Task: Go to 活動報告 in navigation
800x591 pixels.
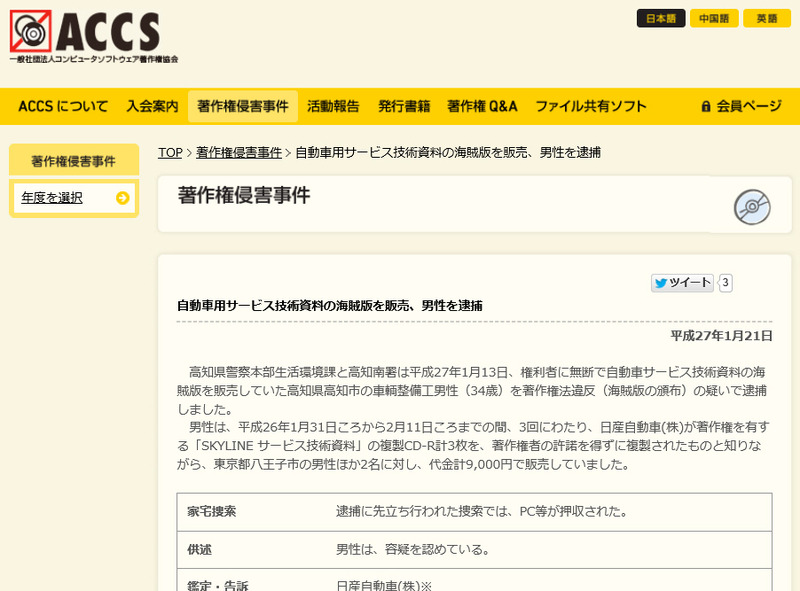Action: [x=333, y=106]
